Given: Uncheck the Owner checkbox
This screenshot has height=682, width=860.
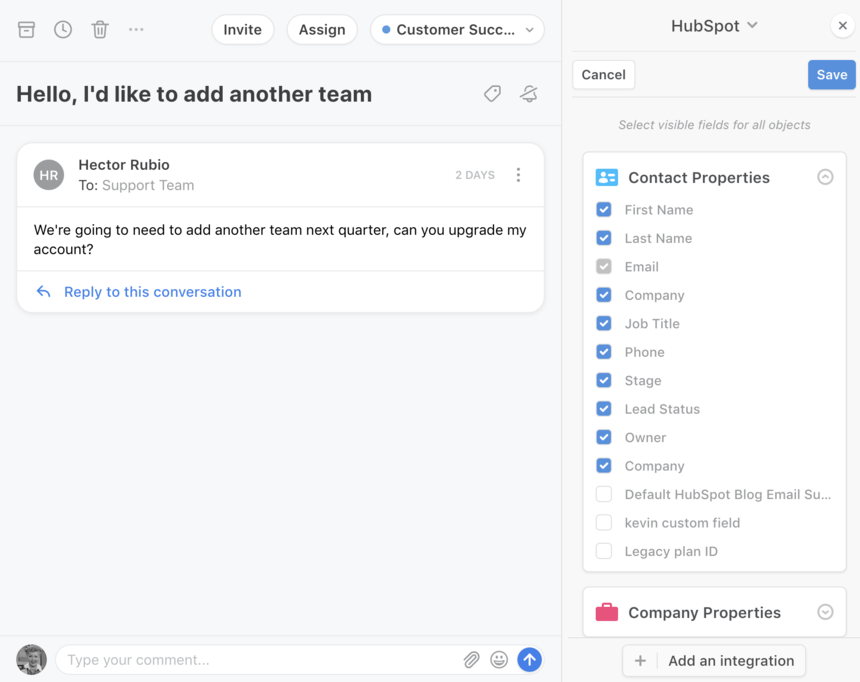Looking at the screenshot, I should (604, 437).
